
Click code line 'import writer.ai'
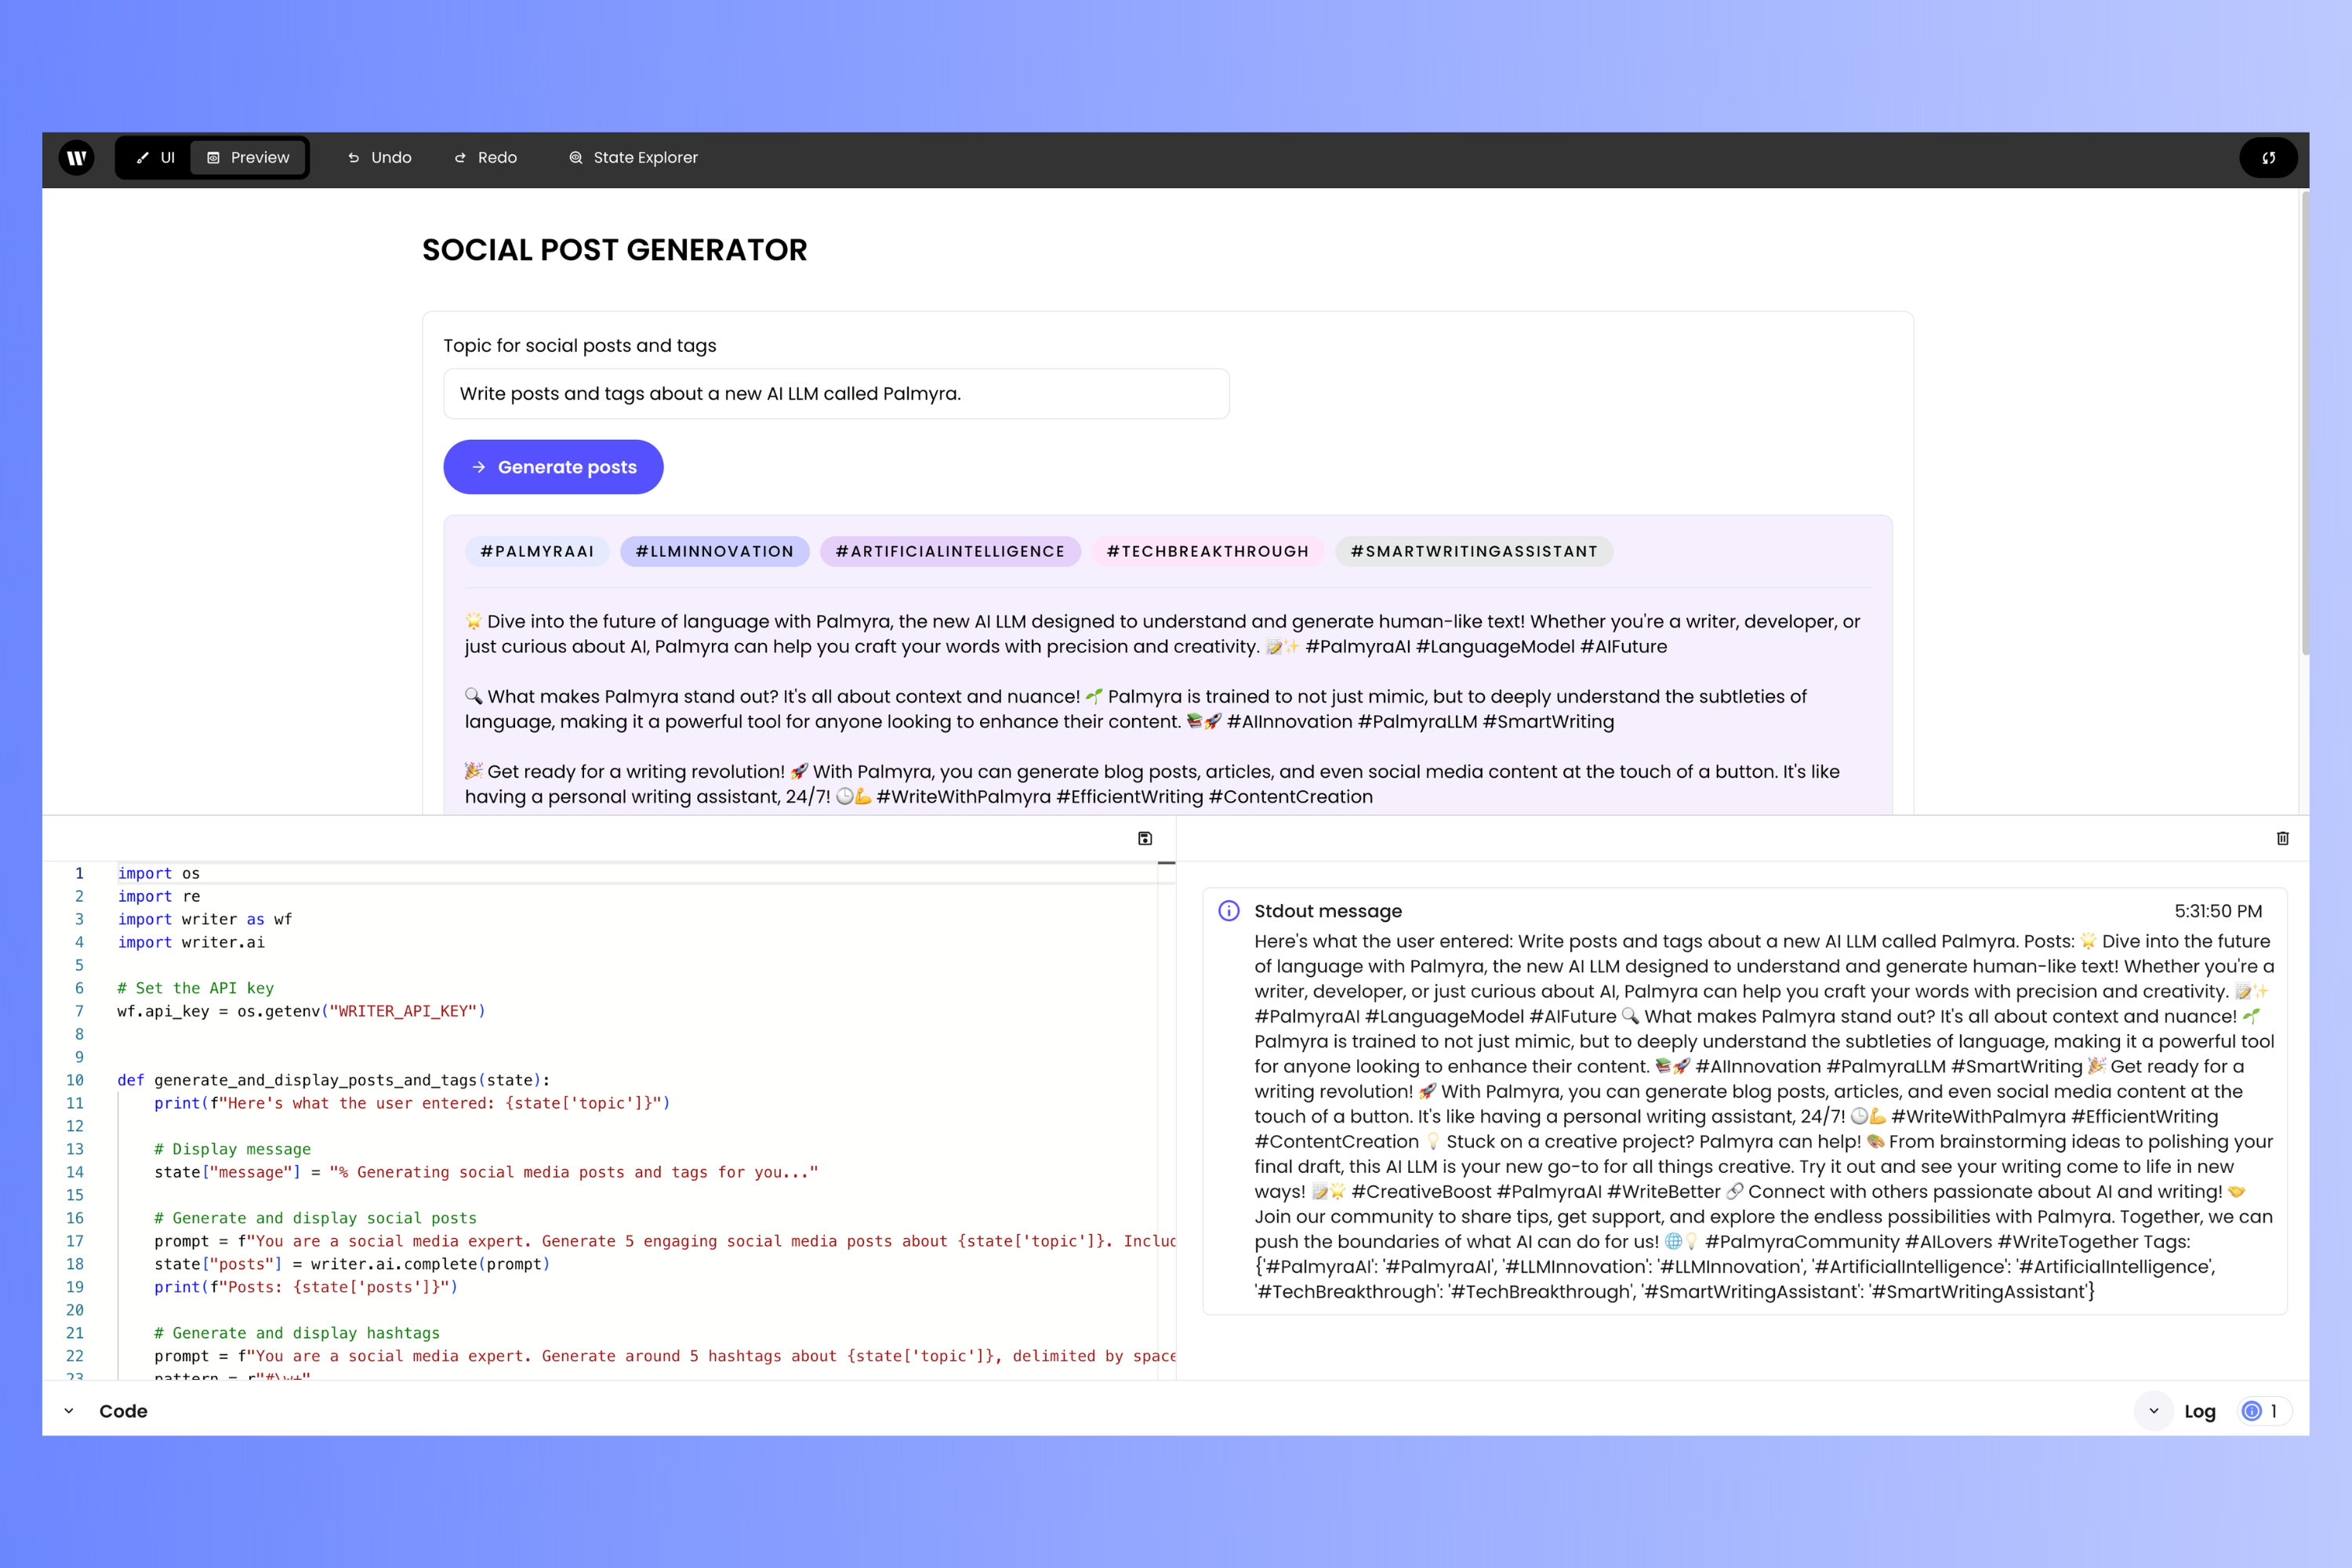click(x=191, y=943)
